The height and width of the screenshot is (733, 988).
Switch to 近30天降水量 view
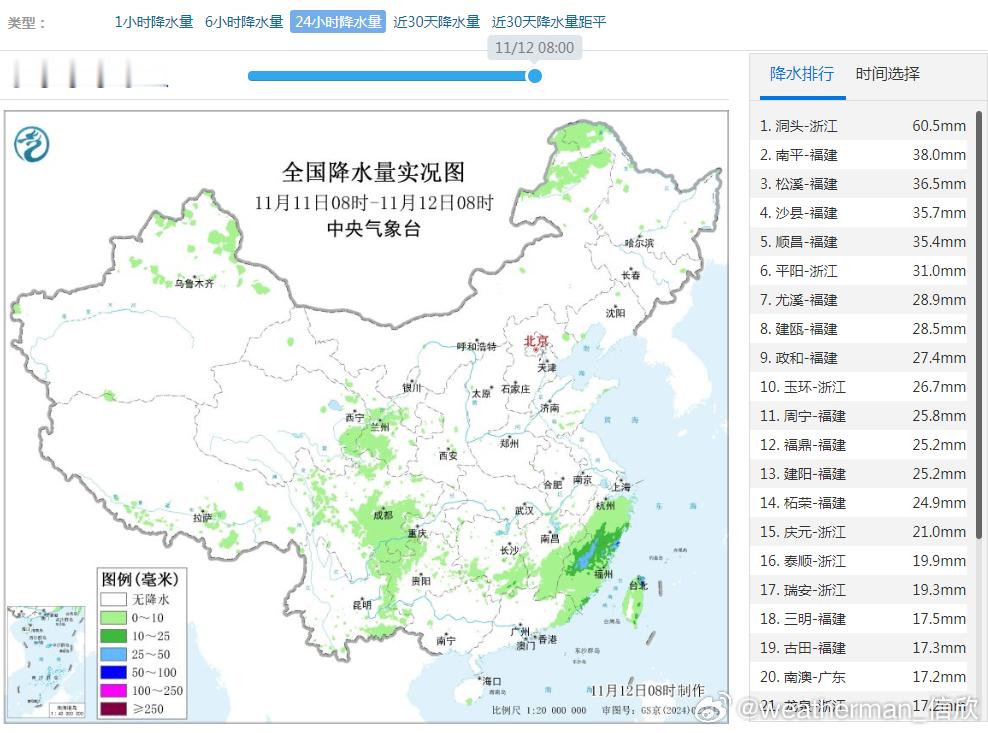pos(435,21)
